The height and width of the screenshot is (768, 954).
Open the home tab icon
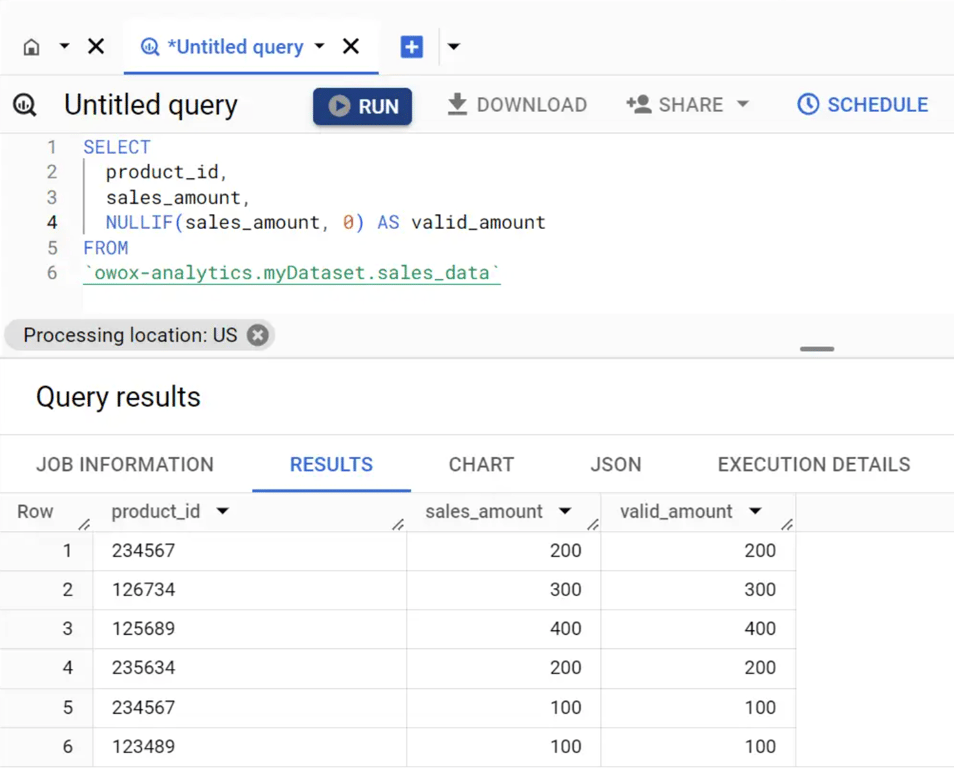tap(32, 47)
